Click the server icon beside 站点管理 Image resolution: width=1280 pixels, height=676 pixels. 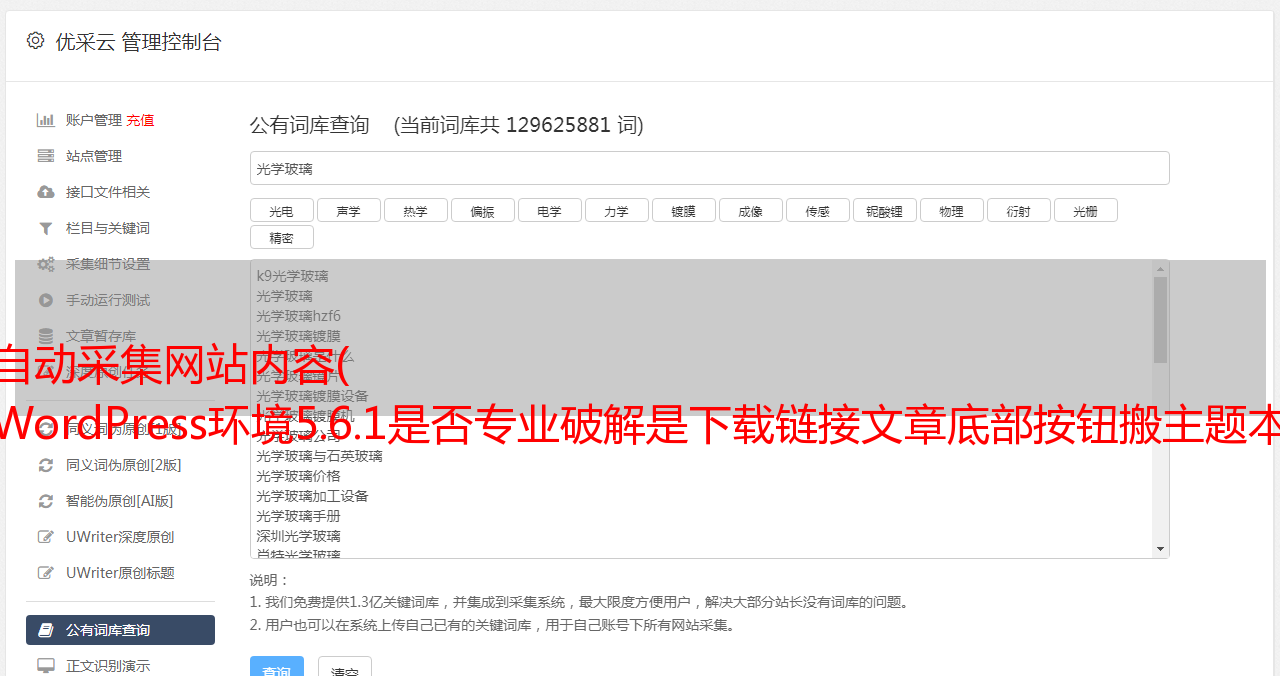pyautogui.click(x=46, y=156)
